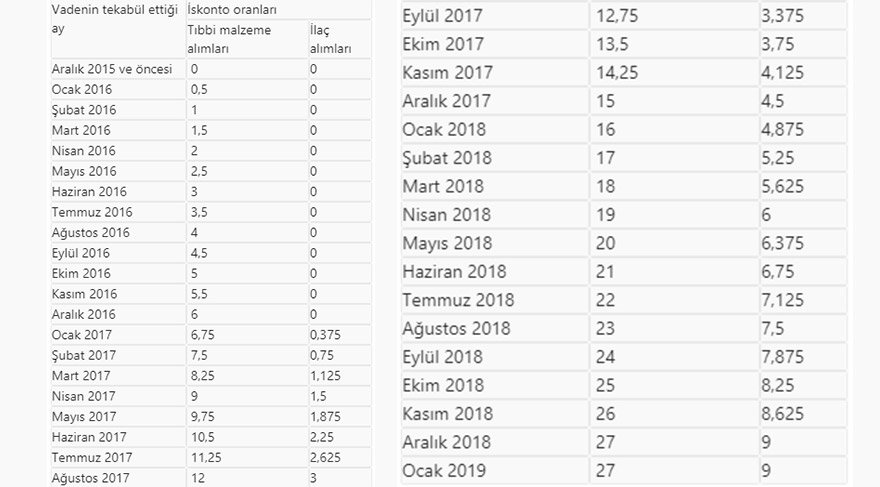
Task: Click the 'Eylül 2017' cell in right table
Action: click(443, 16)
